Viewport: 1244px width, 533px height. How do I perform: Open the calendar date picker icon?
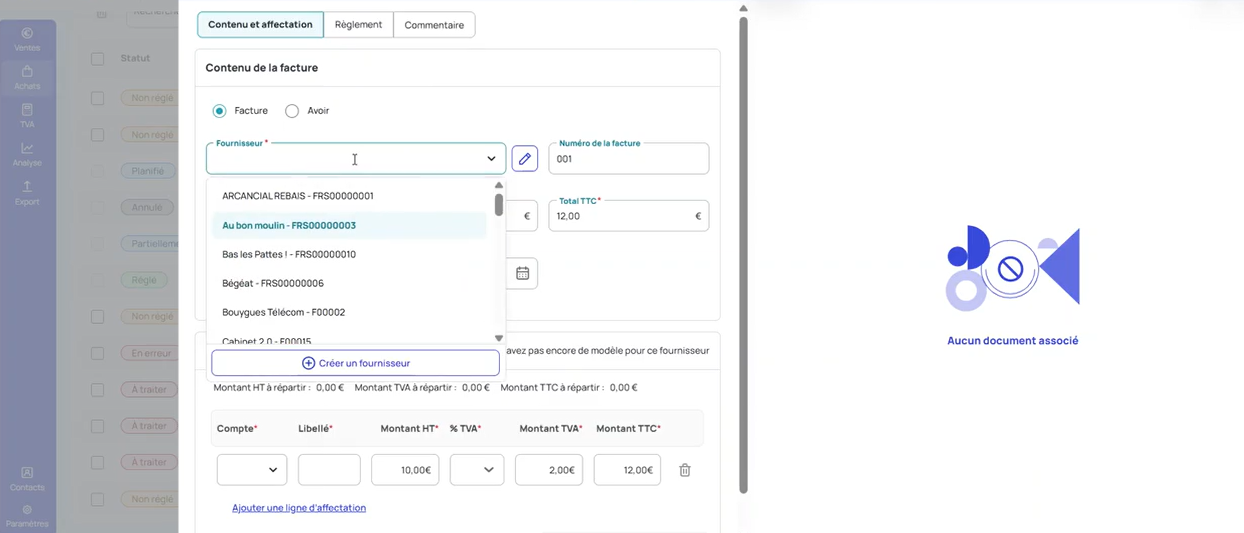click(522, 273)
